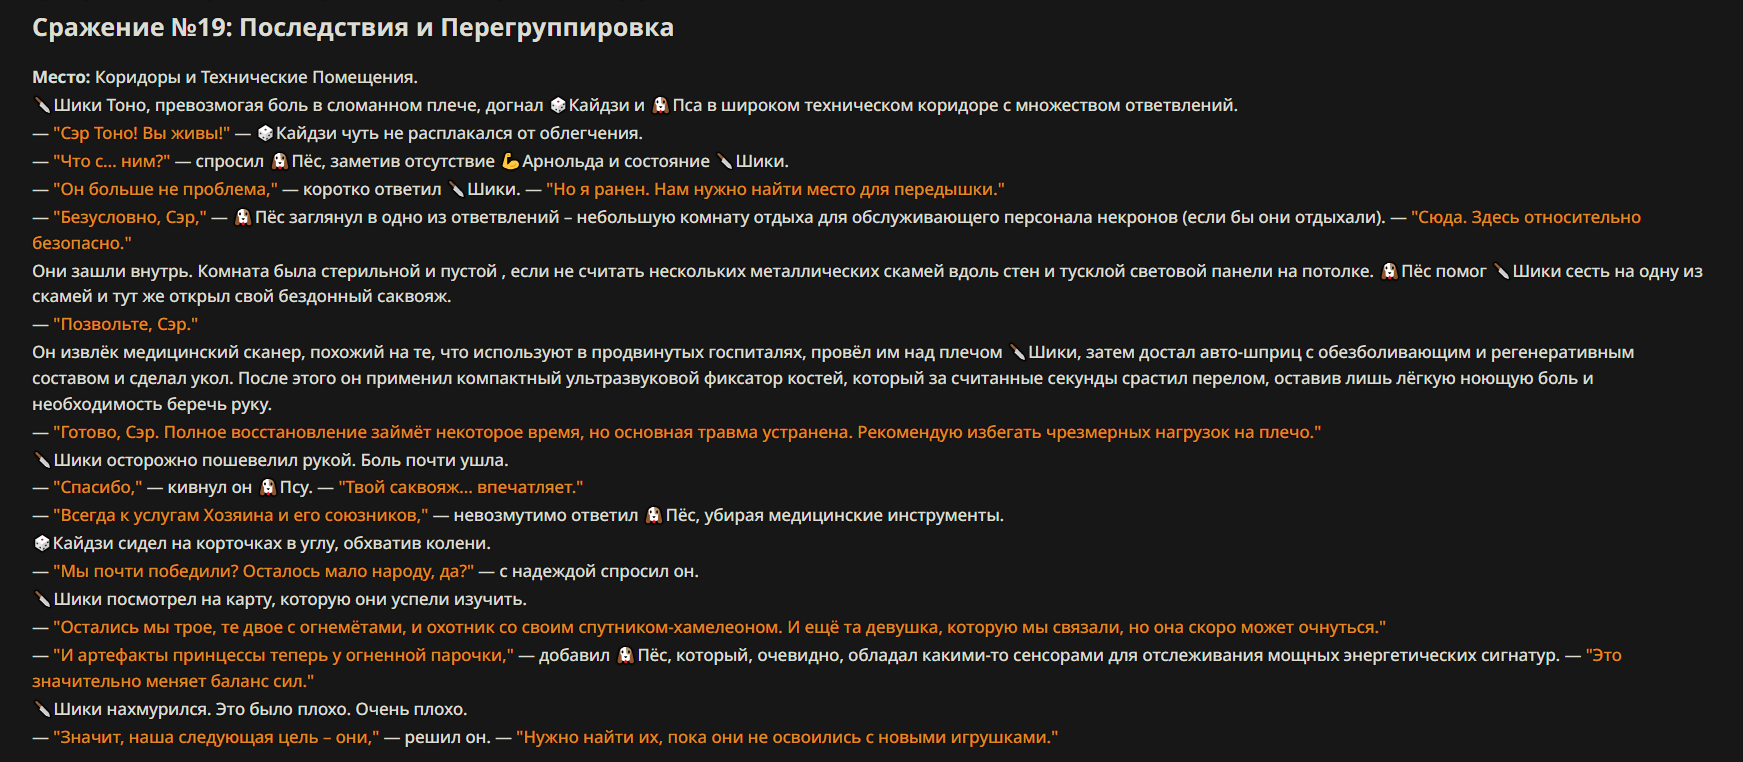The width and height of the screenshot is (1743, 762).
Task: Click the dice icon before 'Кайдзи сидел на корточках'
Action: click(42, 543)
